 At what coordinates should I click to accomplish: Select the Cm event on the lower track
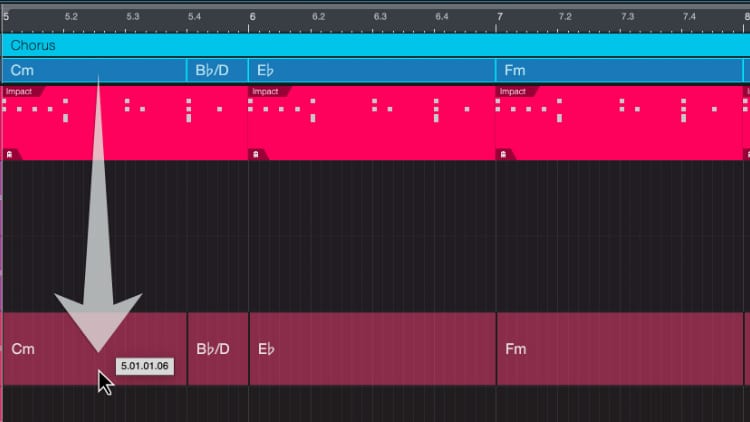coord(95,349)
